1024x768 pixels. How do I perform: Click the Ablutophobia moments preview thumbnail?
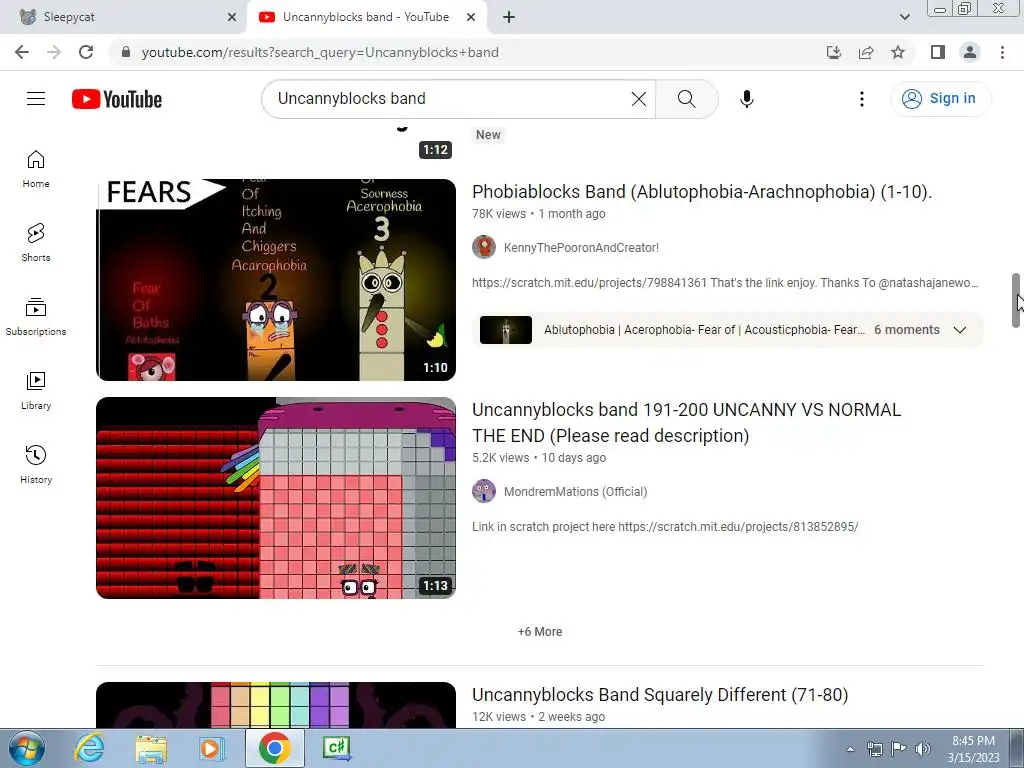pyautogui.click(x=506, y=330)
